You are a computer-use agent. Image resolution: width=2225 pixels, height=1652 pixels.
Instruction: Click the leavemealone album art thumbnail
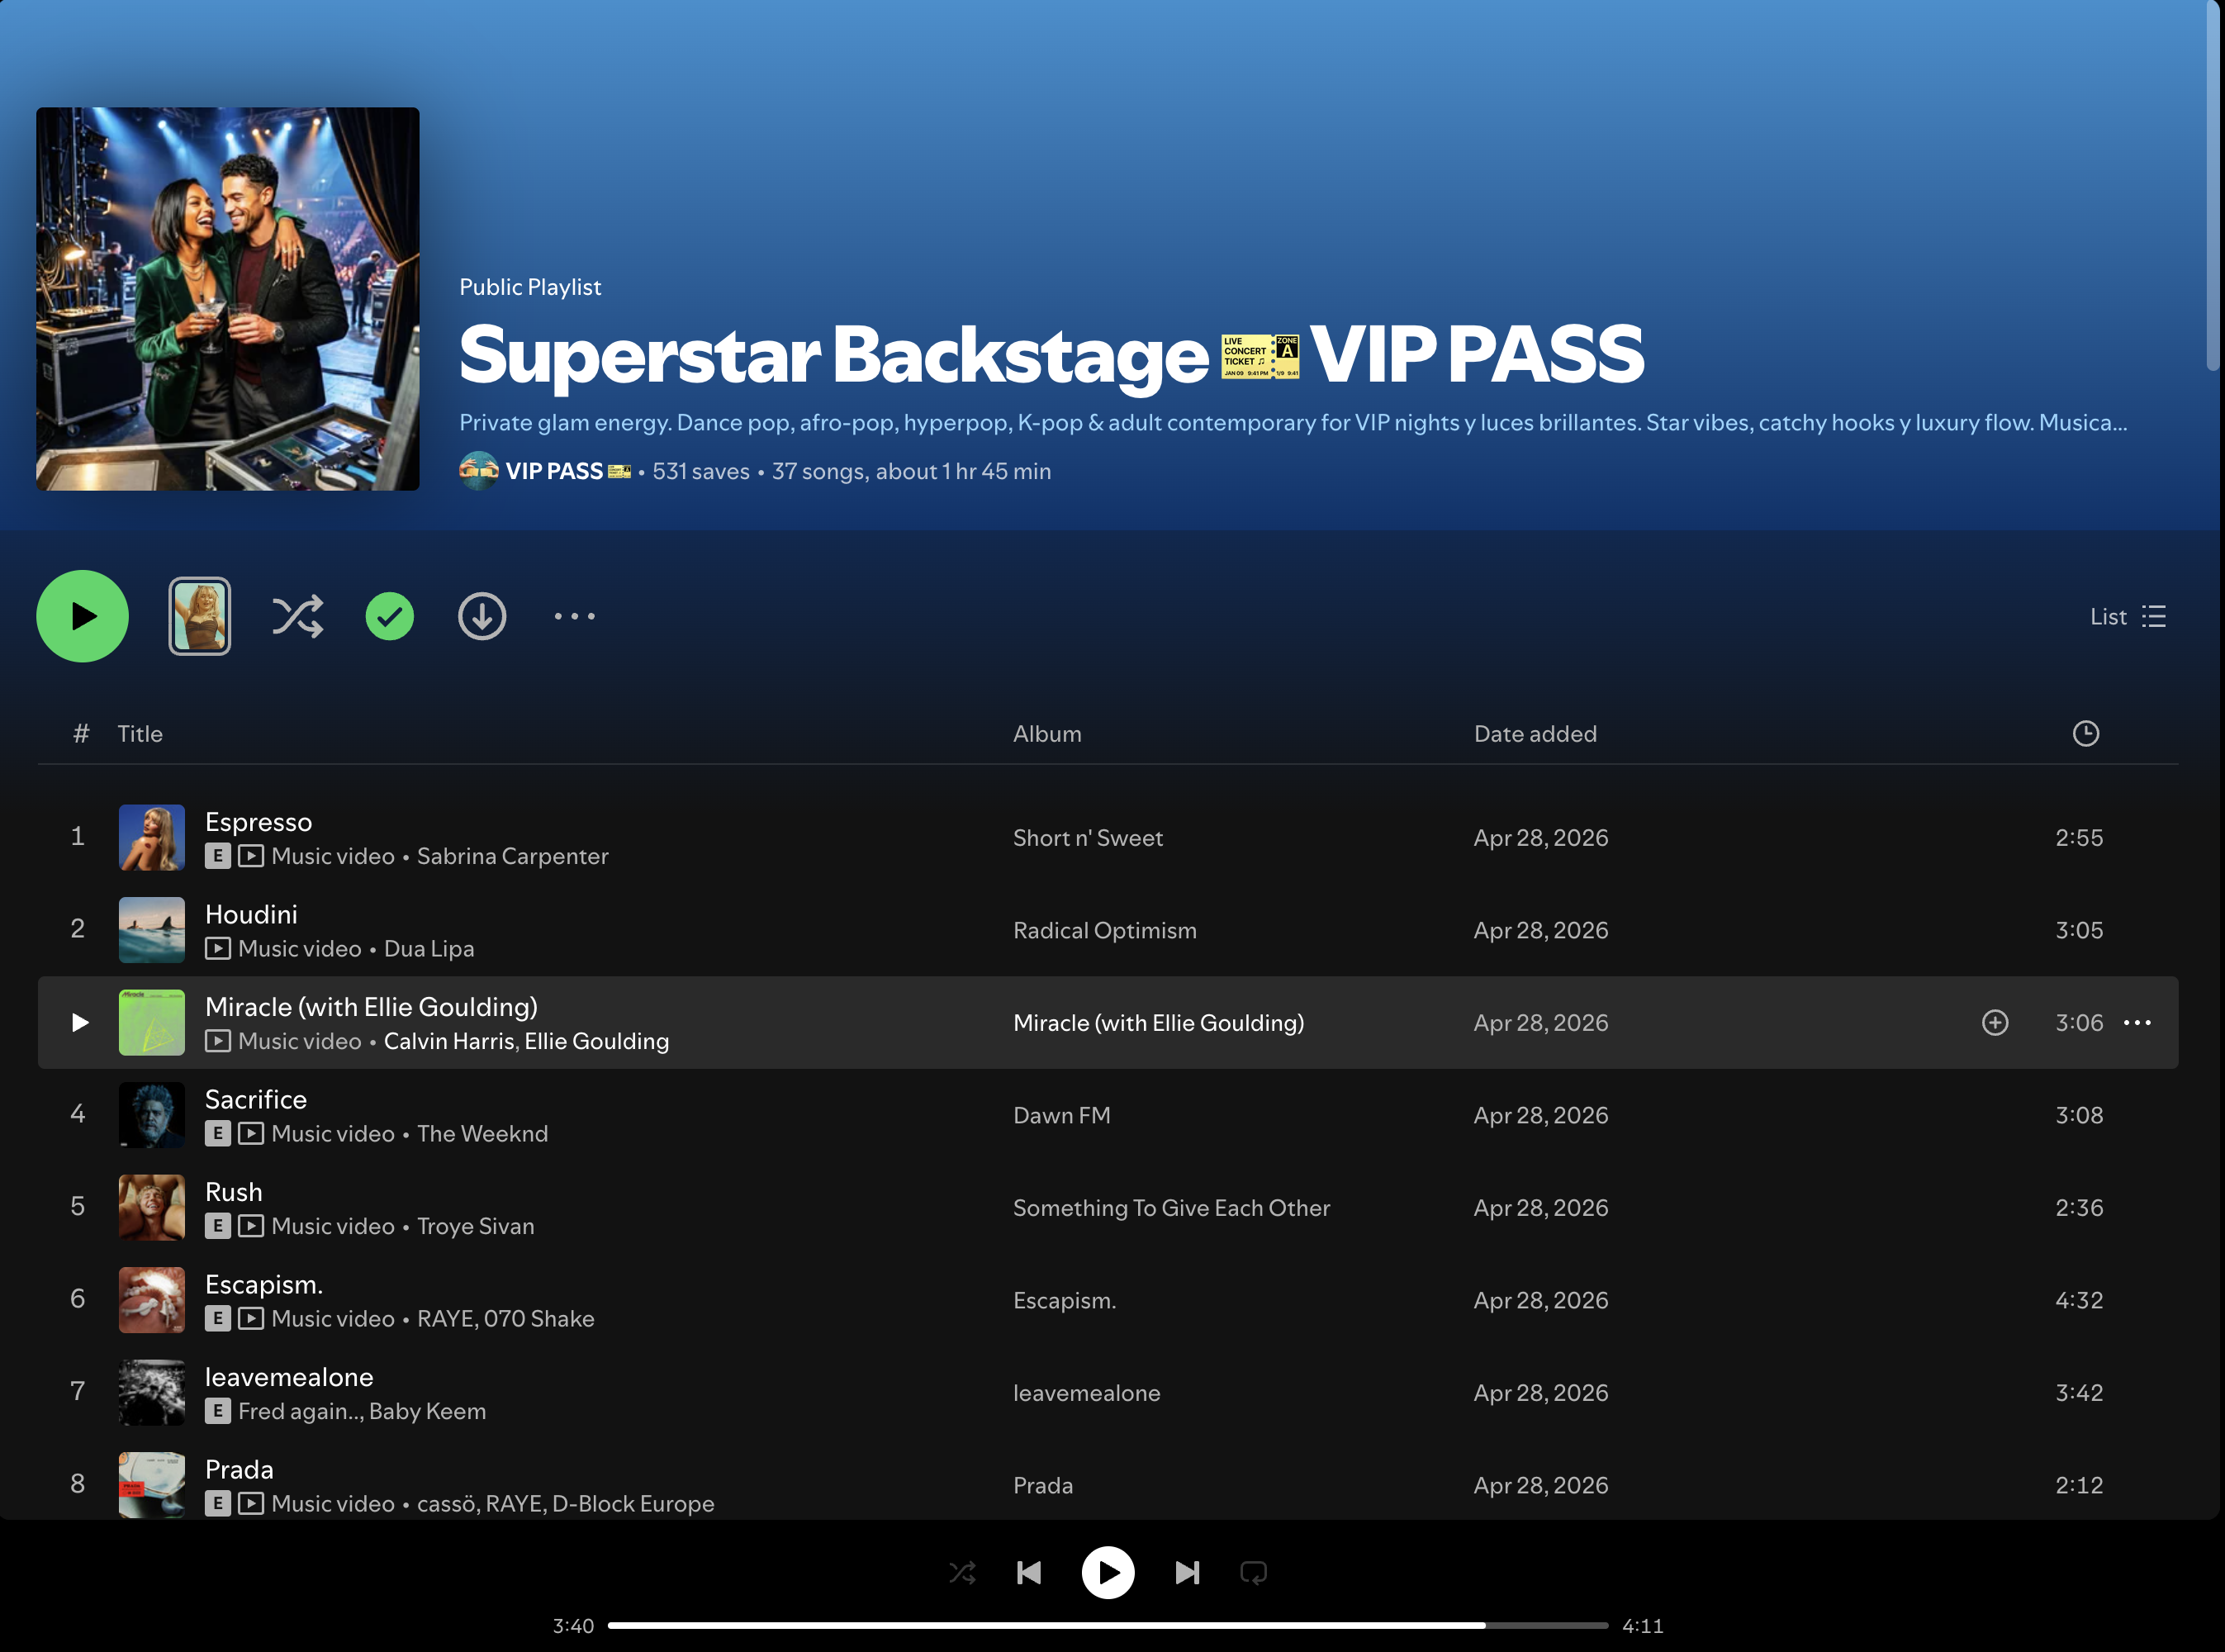(x=152, y=1392)
